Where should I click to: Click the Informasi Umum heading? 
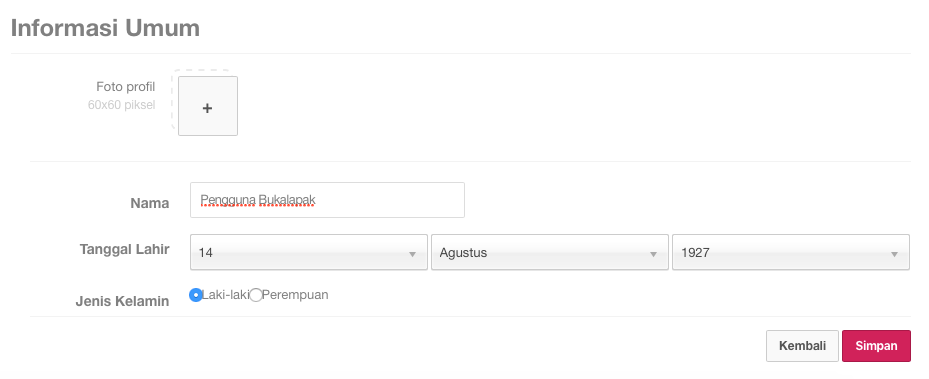click(105, 28)
